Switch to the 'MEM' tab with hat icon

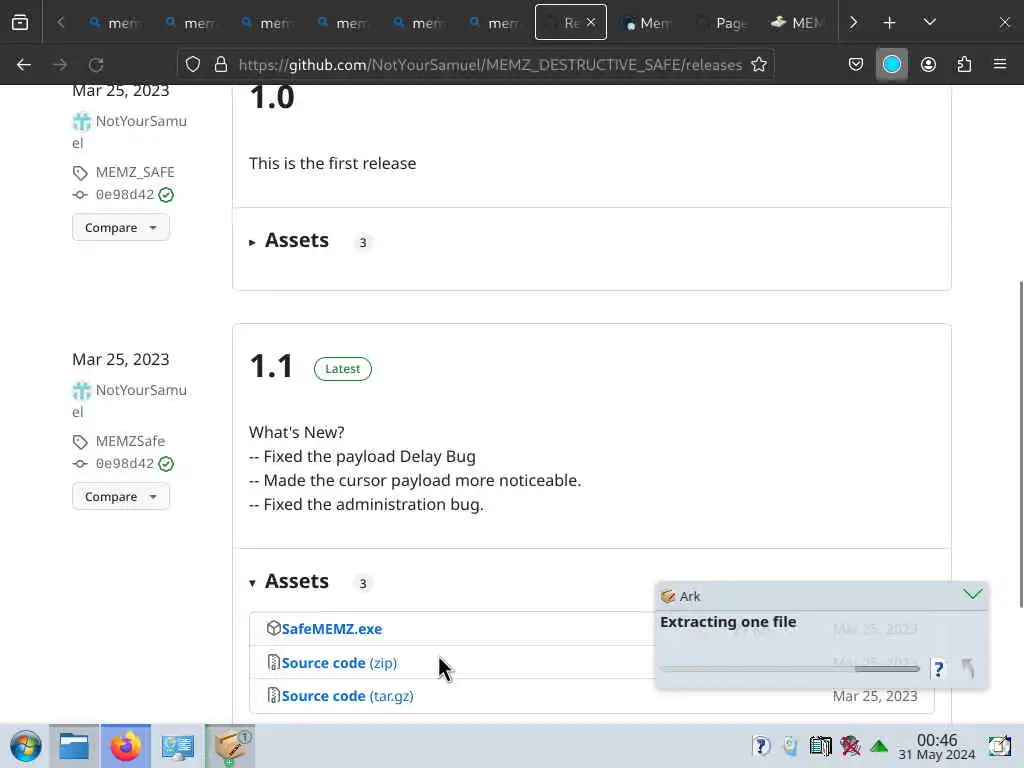click(798, 23)
